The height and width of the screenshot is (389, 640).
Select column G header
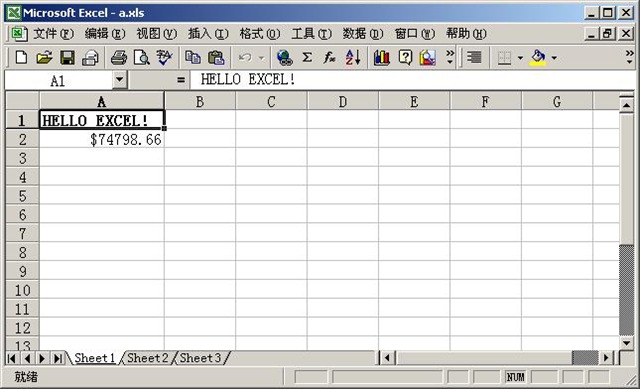coord(557,101)
